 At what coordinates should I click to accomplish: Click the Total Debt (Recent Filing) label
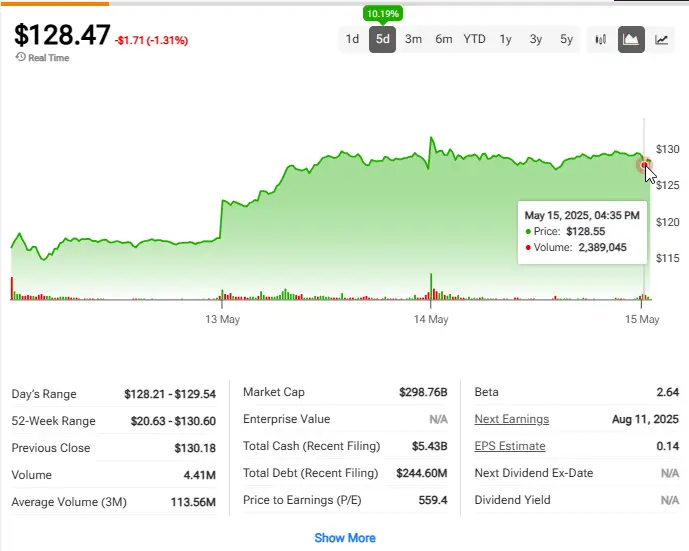(311, 473)
